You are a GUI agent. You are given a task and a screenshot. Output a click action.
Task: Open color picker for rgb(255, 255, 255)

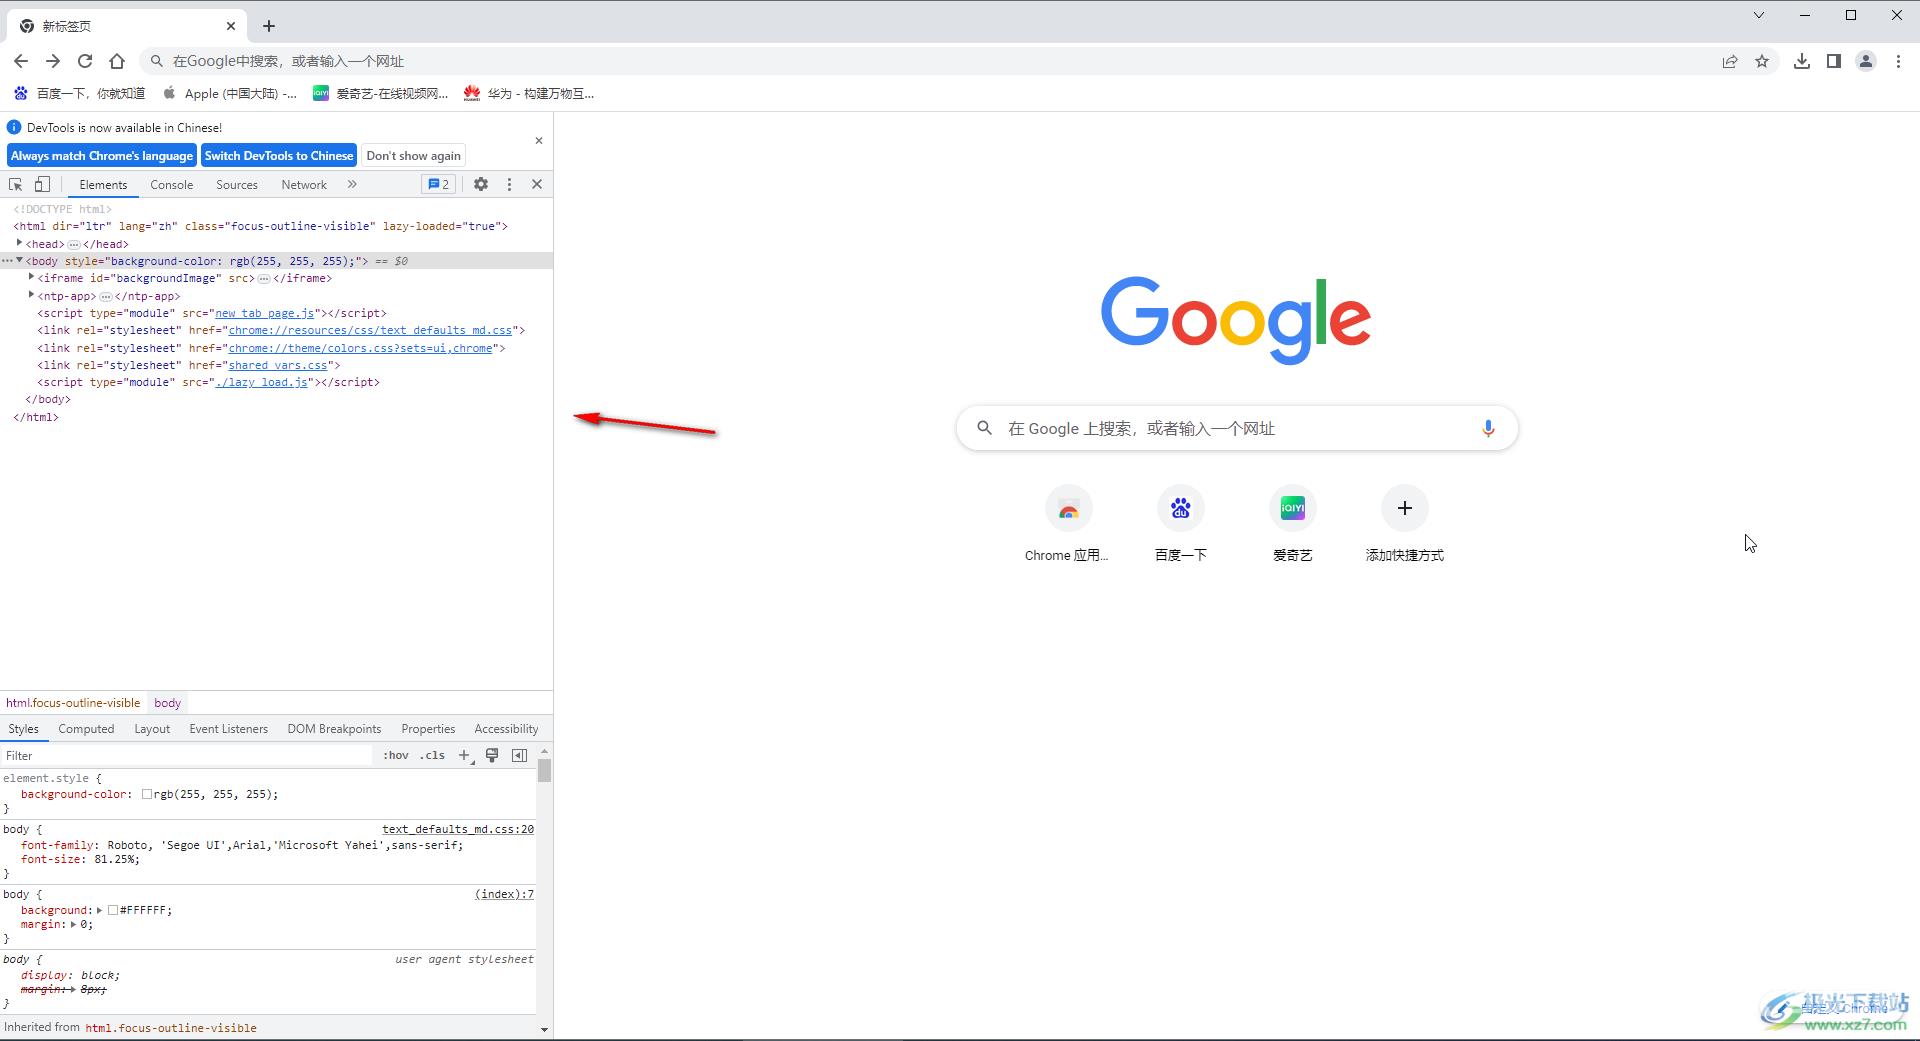coord(147,794)
